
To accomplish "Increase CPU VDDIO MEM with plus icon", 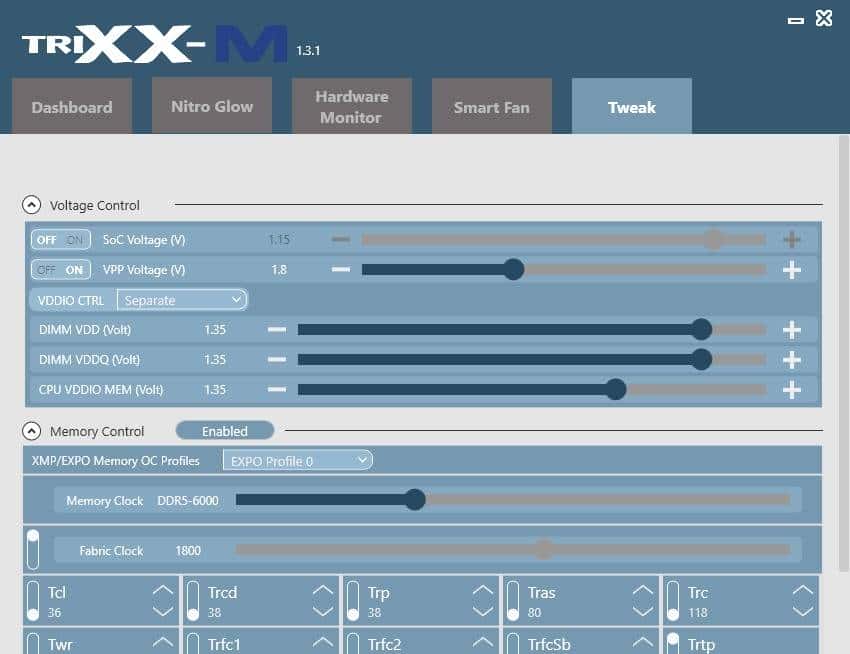I will (x=791, y=390).
